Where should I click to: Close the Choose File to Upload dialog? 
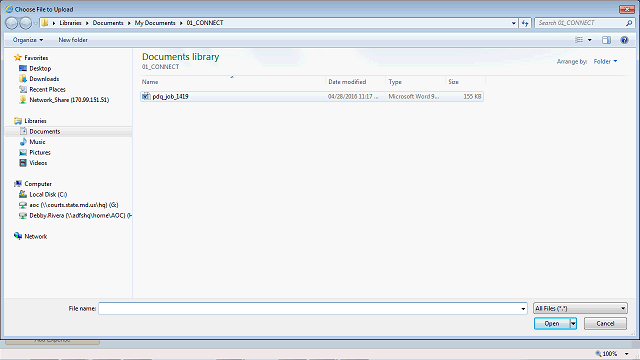627,9
